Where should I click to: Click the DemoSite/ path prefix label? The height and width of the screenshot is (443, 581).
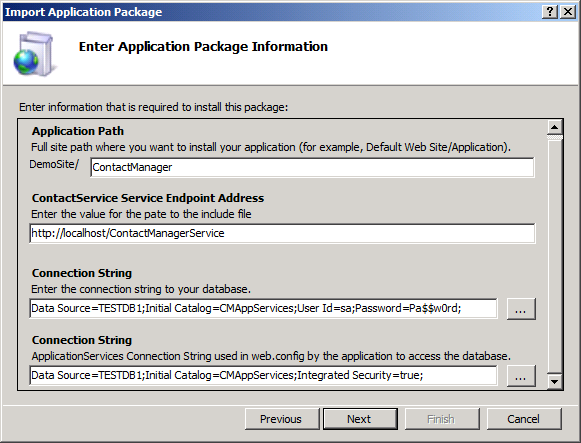coord(54,164)
